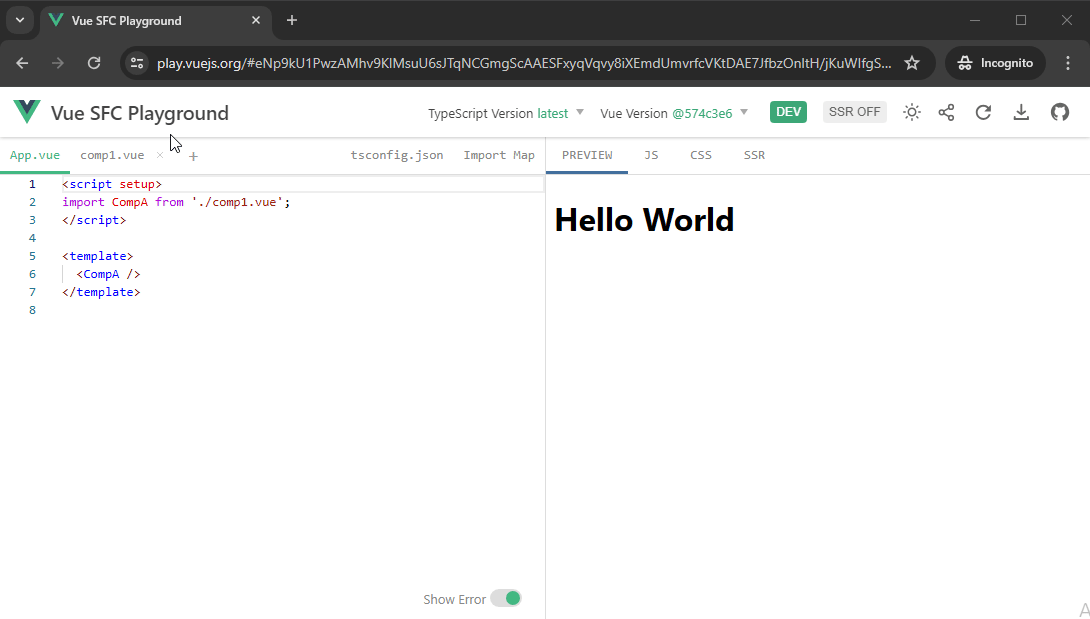
Task: Click the closing </template> tag line
Action: point(101,292)
